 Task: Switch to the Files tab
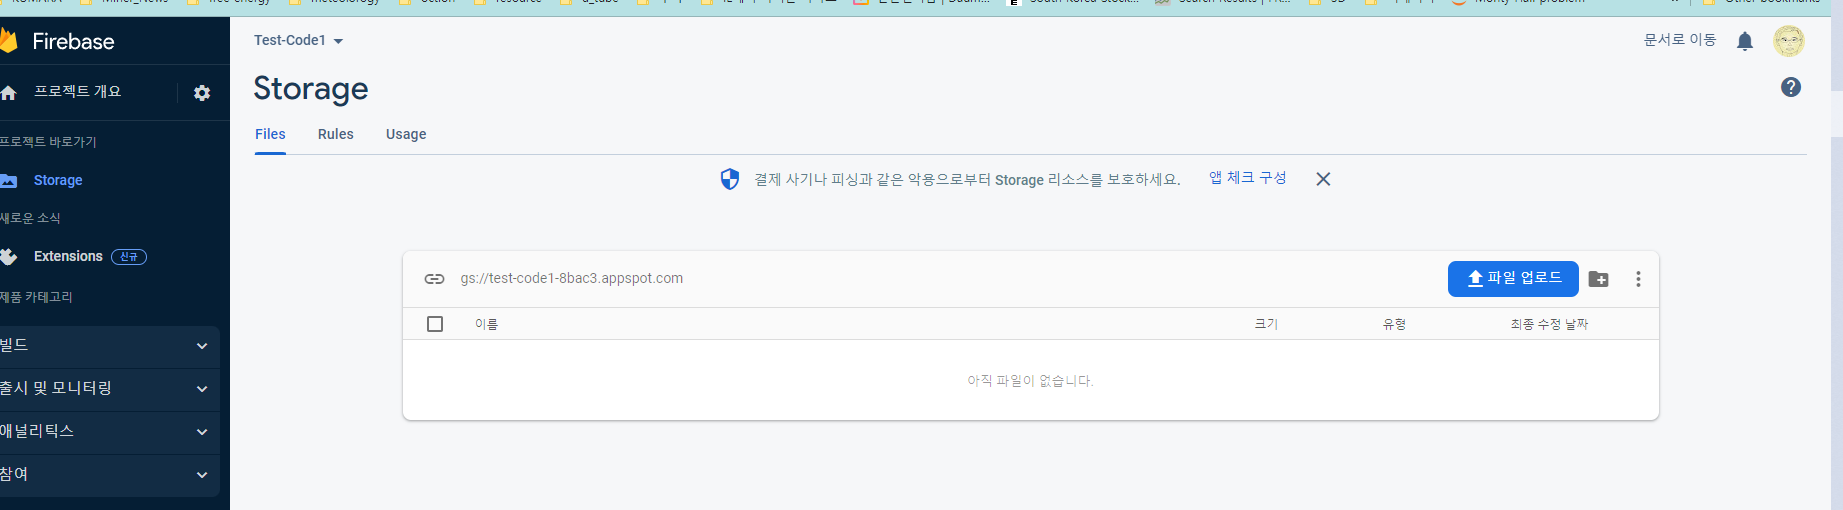[x=270, y=134]
